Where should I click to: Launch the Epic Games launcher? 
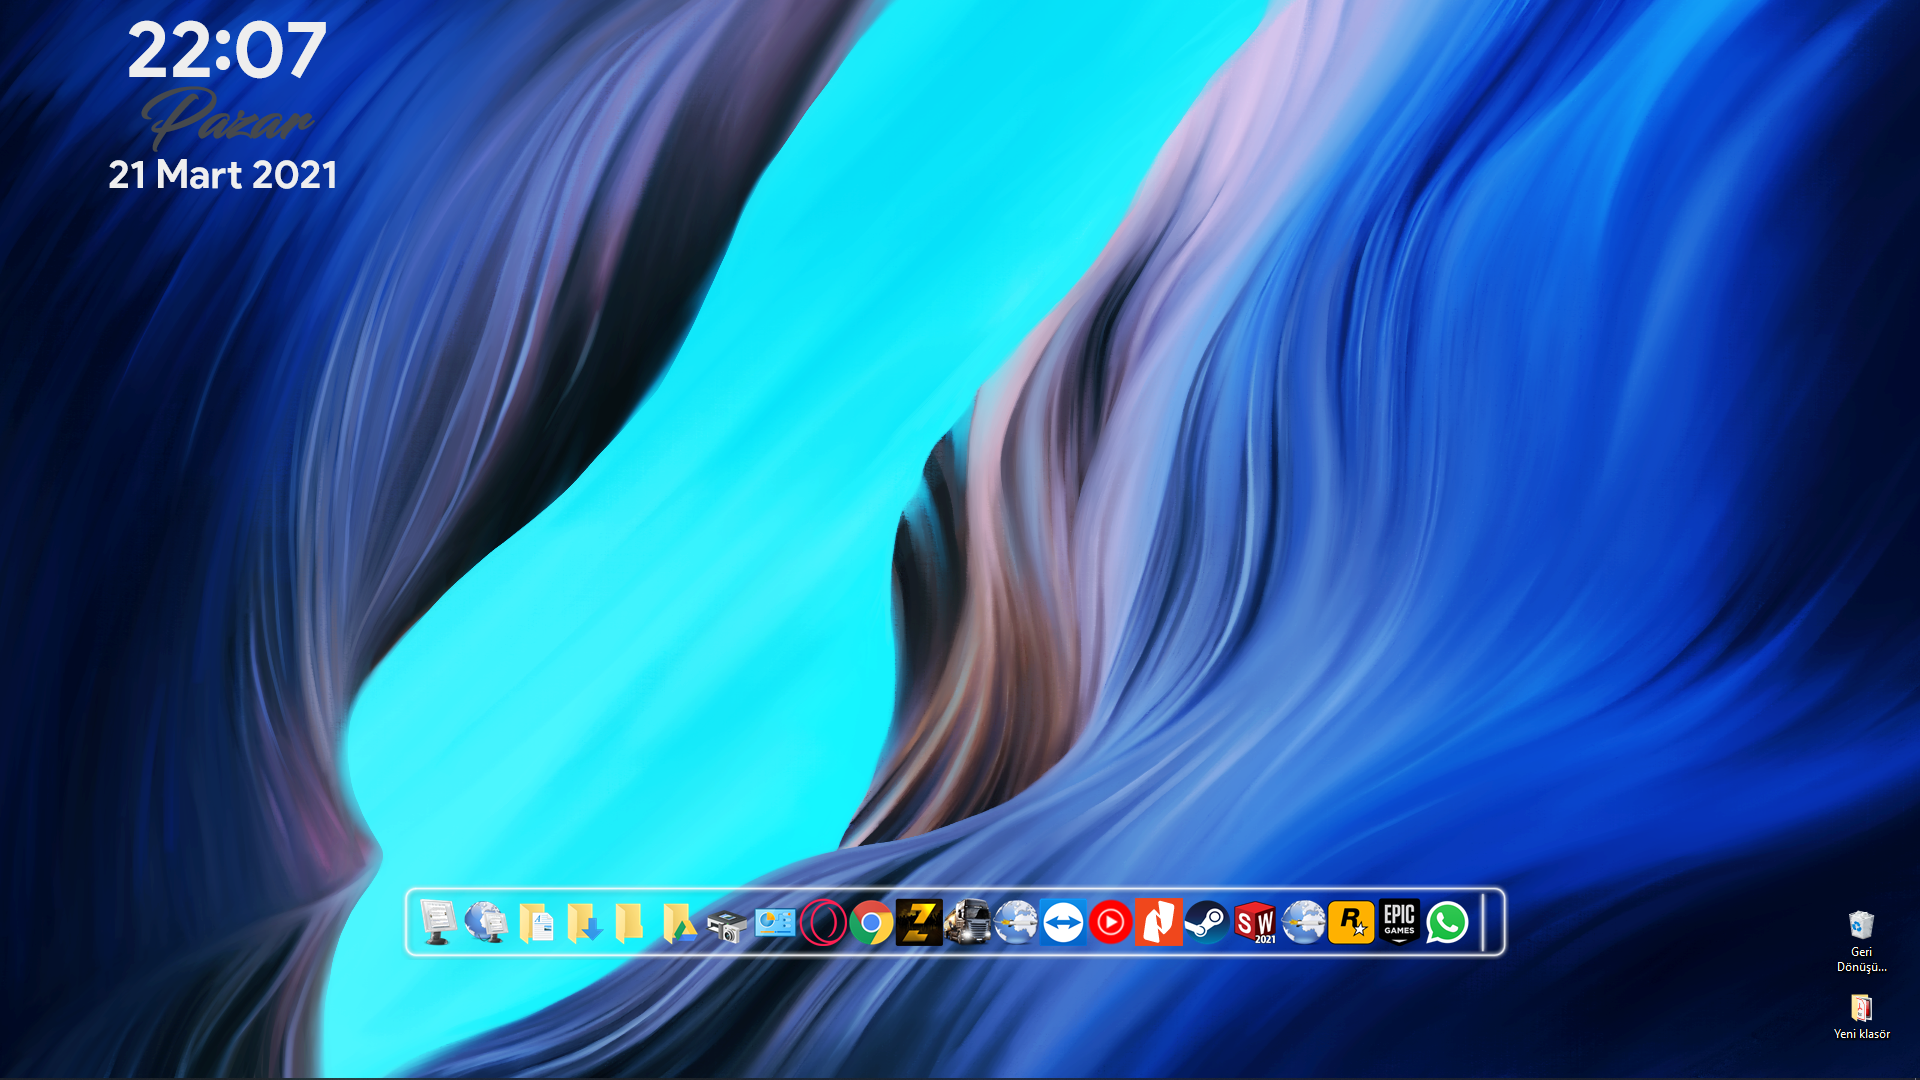(x=1399, y=922)
